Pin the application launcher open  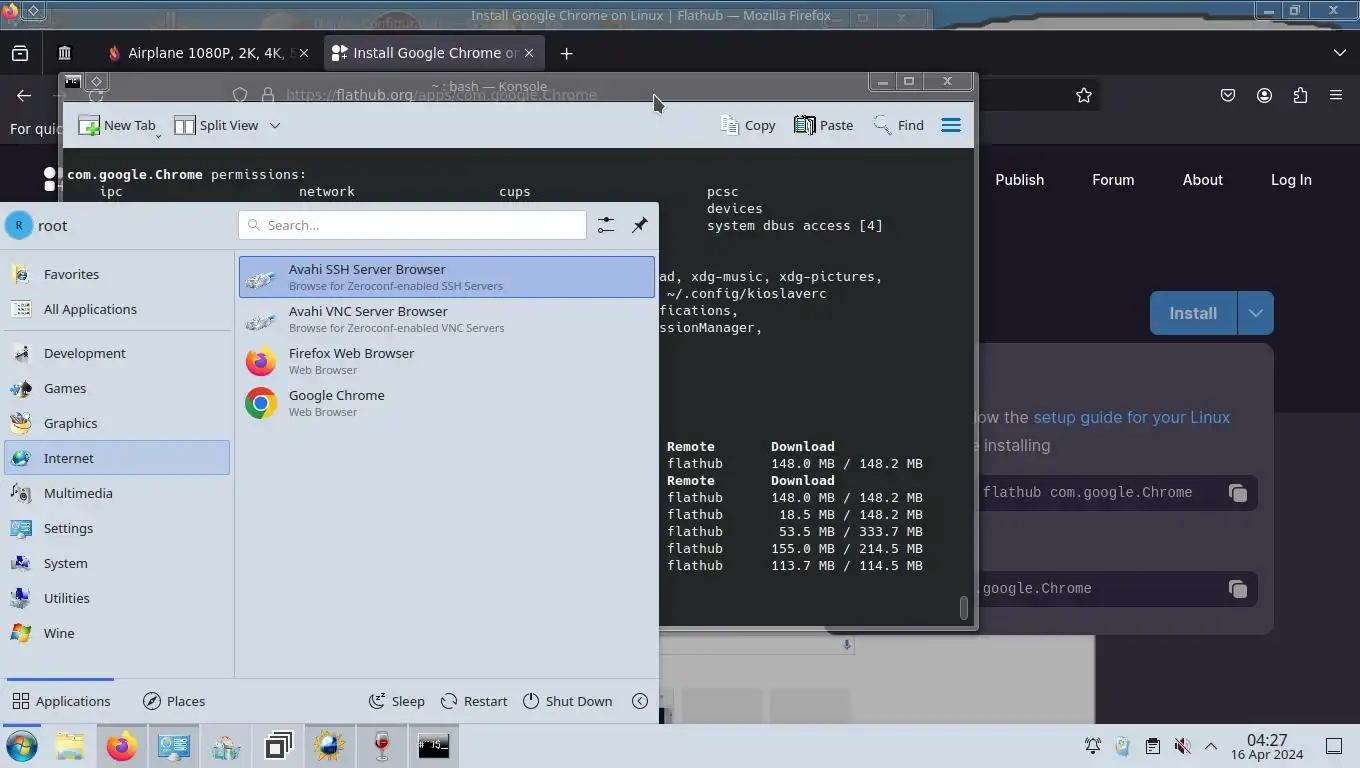point(640,225)
